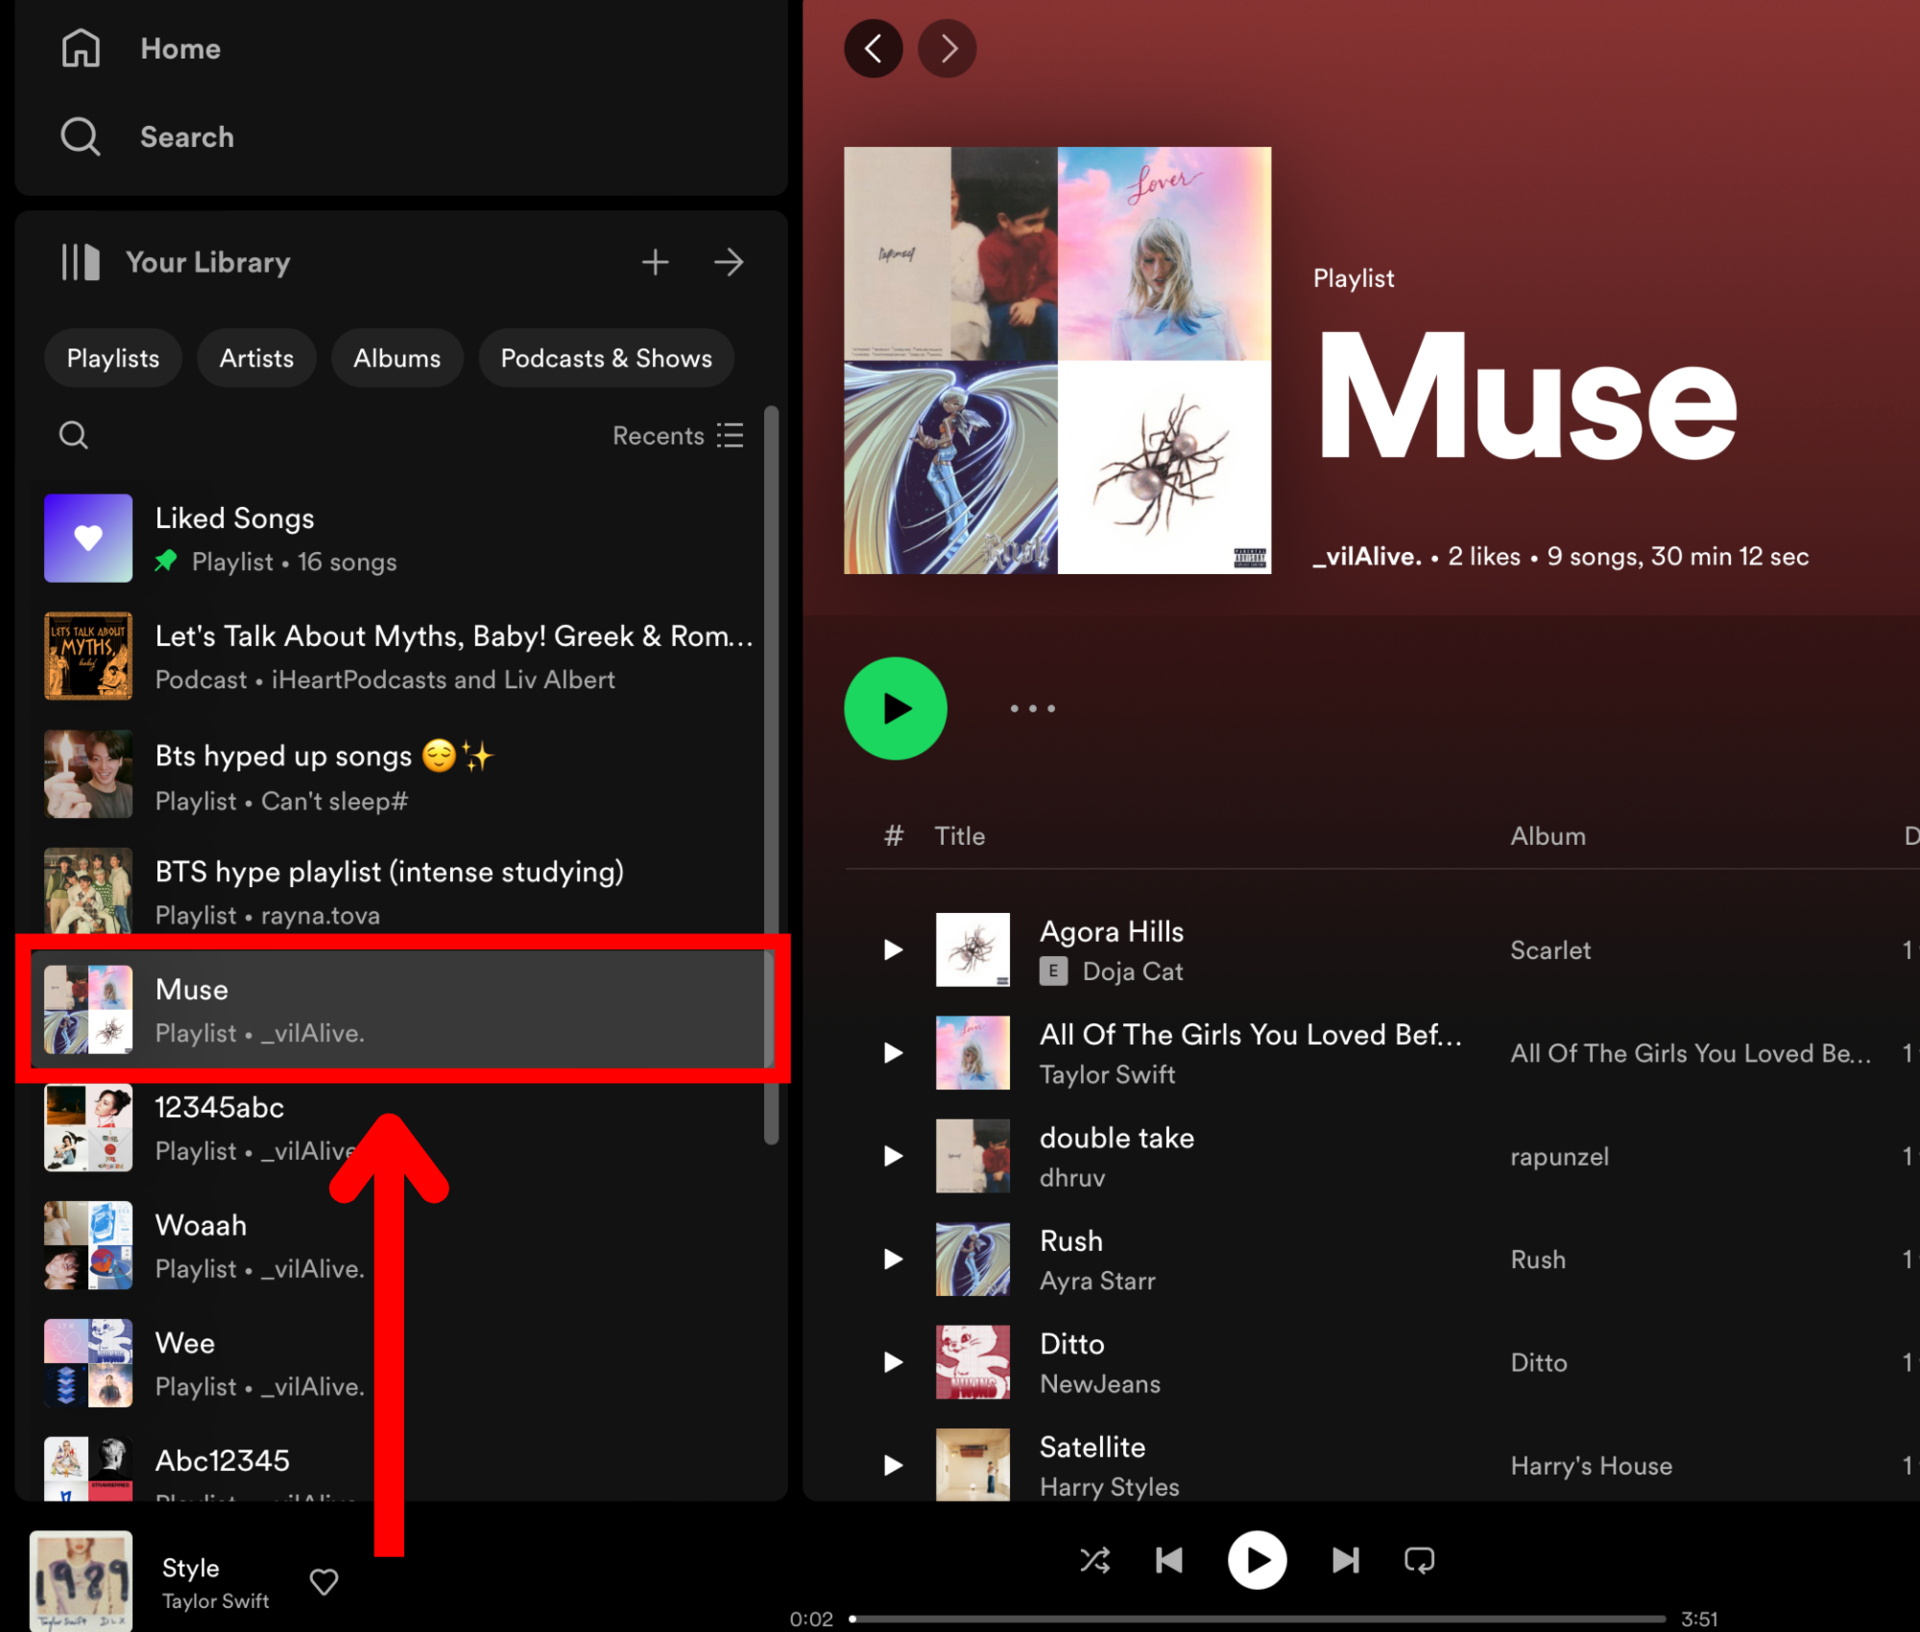Skip to previous track
This screenshot has height=1632, width=1920.
tap(1169, 1560)
